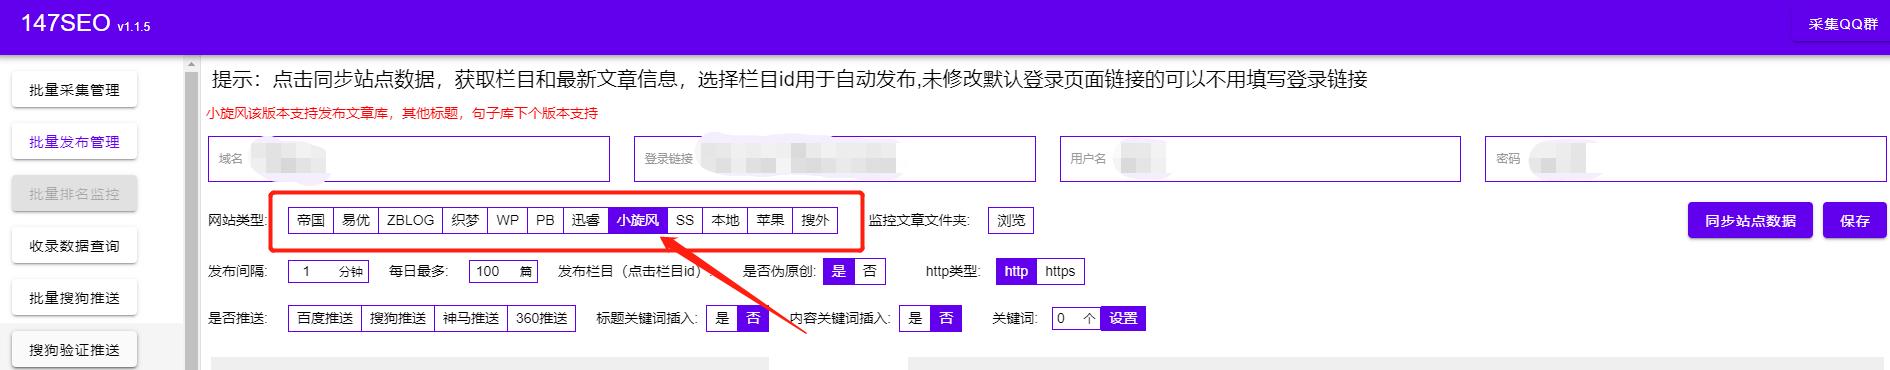Viewport: 1890px width, 370px height.
Task: Open 批量排名监控 in the sidebar
Action: 74,194
